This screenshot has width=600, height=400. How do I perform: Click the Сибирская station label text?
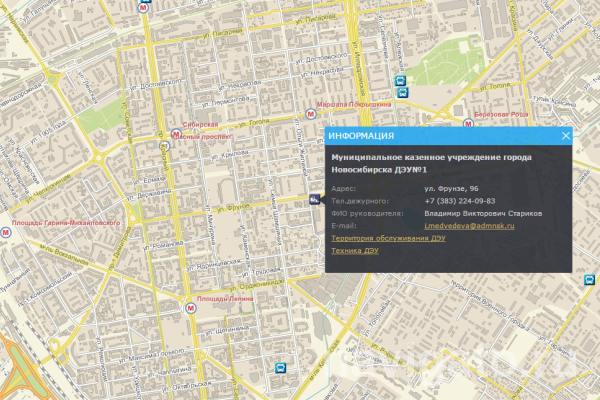click(199, 124)
